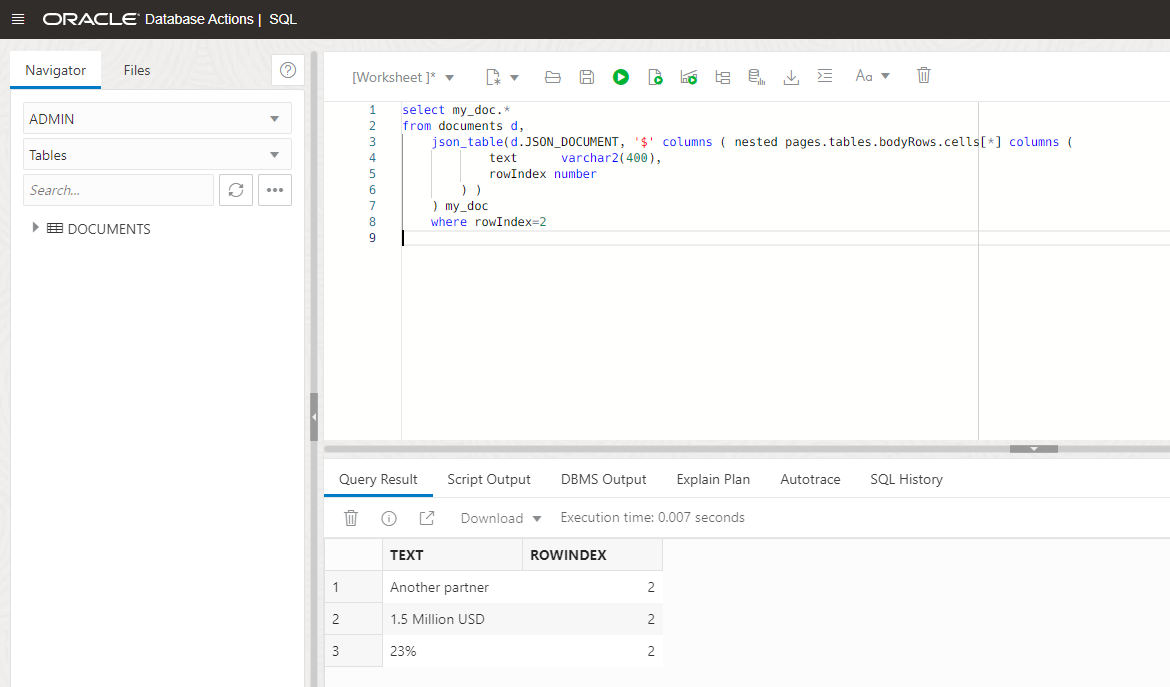Open a saved SQL file using the folder icon
Image resolution: width=1170 pixels, height=687 pixels.
tap(553, 76)
